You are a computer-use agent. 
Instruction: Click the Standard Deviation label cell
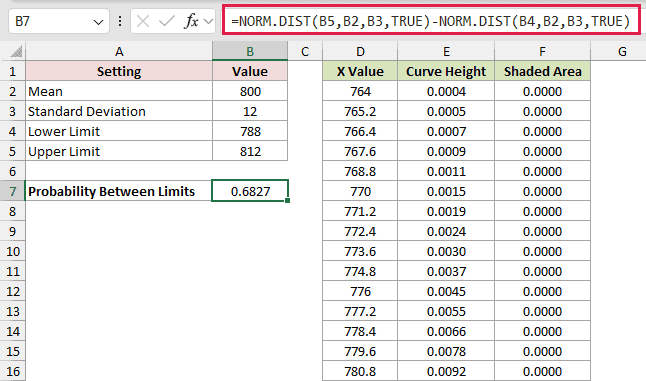[119, 111]
